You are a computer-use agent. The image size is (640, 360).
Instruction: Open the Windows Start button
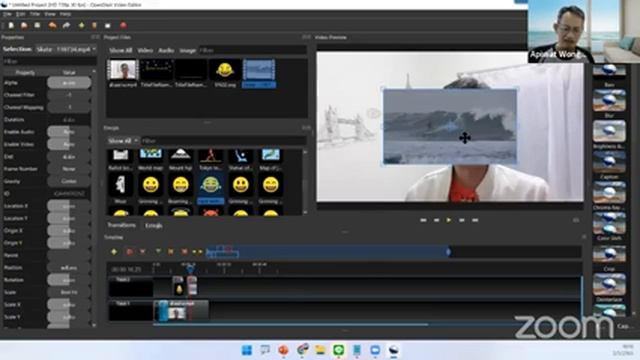247,350
